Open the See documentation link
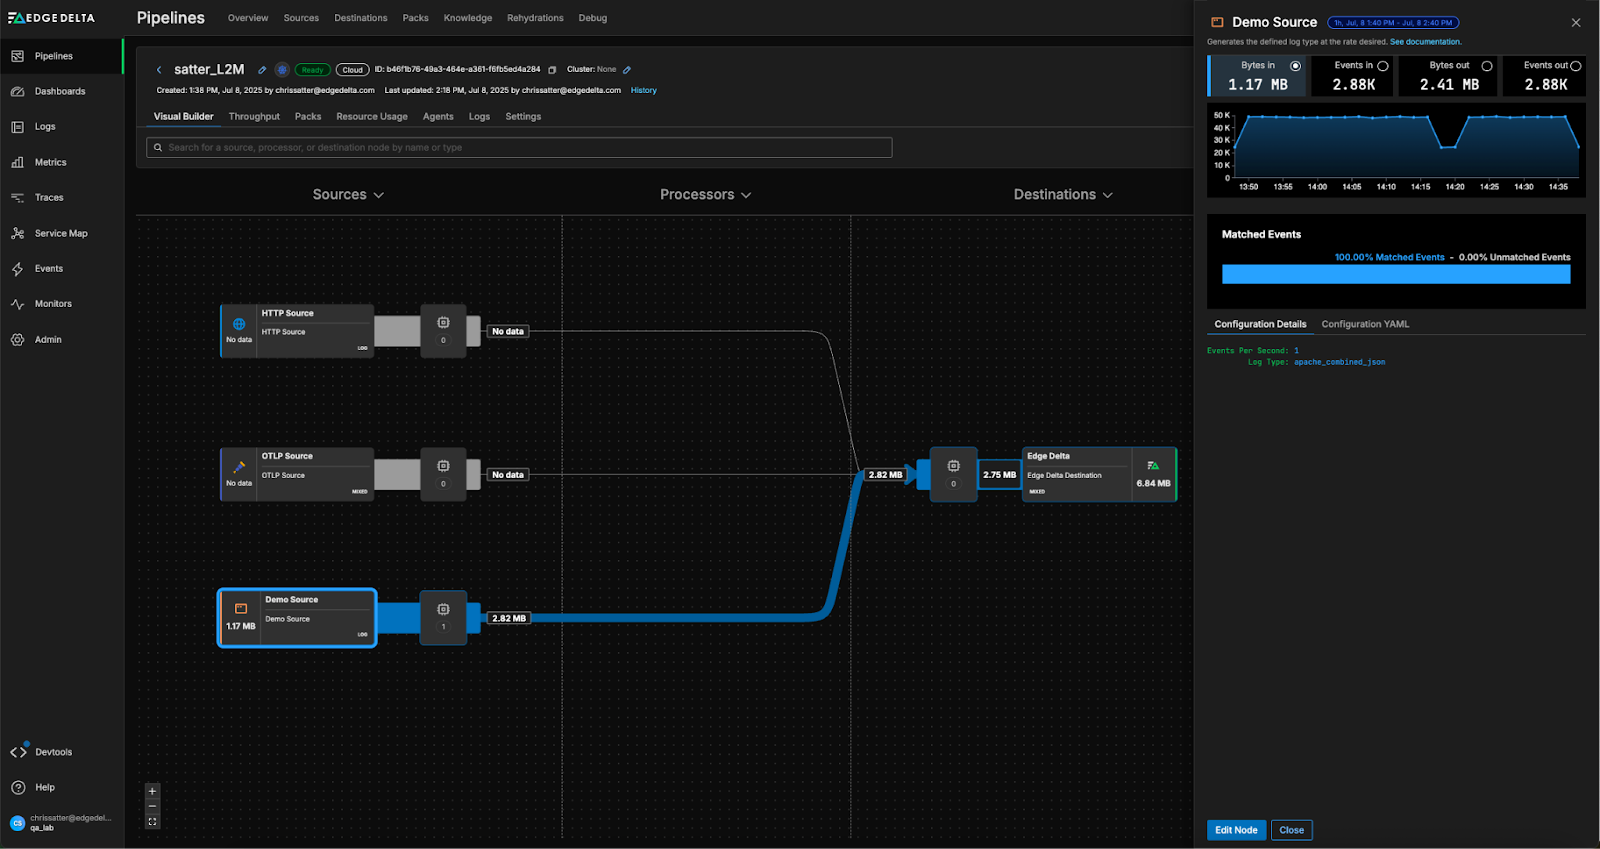The width and height of the screenshot is (1600, 849). tap(1425, 42)
